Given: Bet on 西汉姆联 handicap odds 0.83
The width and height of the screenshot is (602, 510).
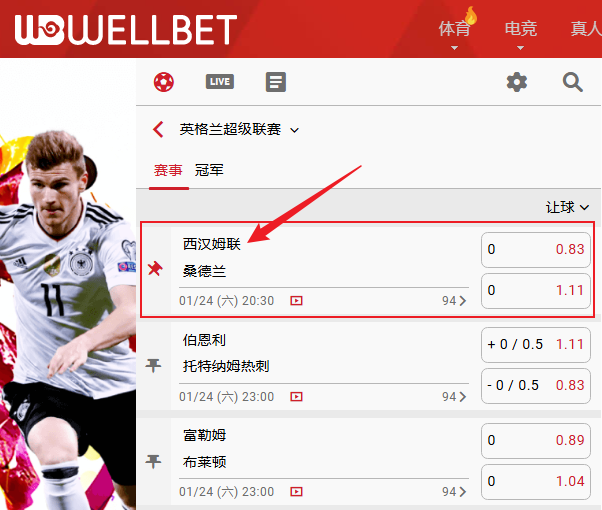Looking at the screenshot, I should [536, 250].
